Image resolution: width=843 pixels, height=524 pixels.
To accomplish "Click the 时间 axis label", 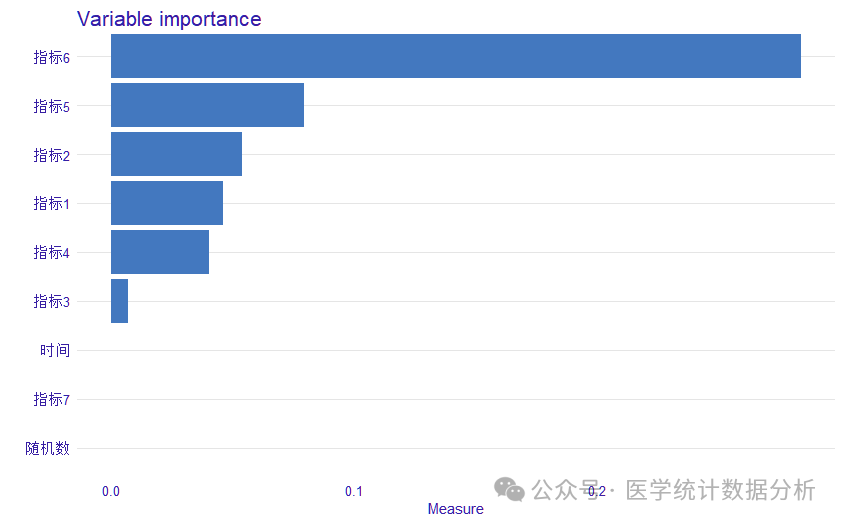I will click(x=55, y=350).
